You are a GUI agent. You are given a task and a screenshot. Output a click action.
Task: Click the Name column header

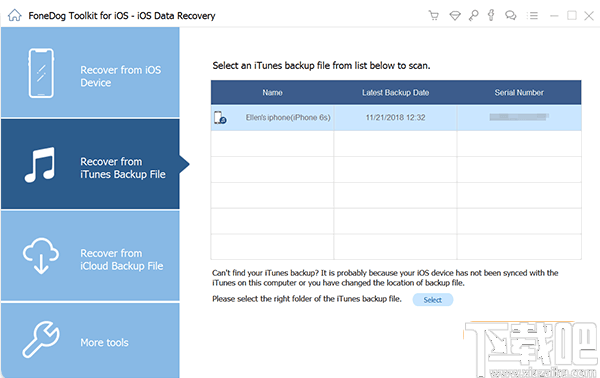click(272, 93)
